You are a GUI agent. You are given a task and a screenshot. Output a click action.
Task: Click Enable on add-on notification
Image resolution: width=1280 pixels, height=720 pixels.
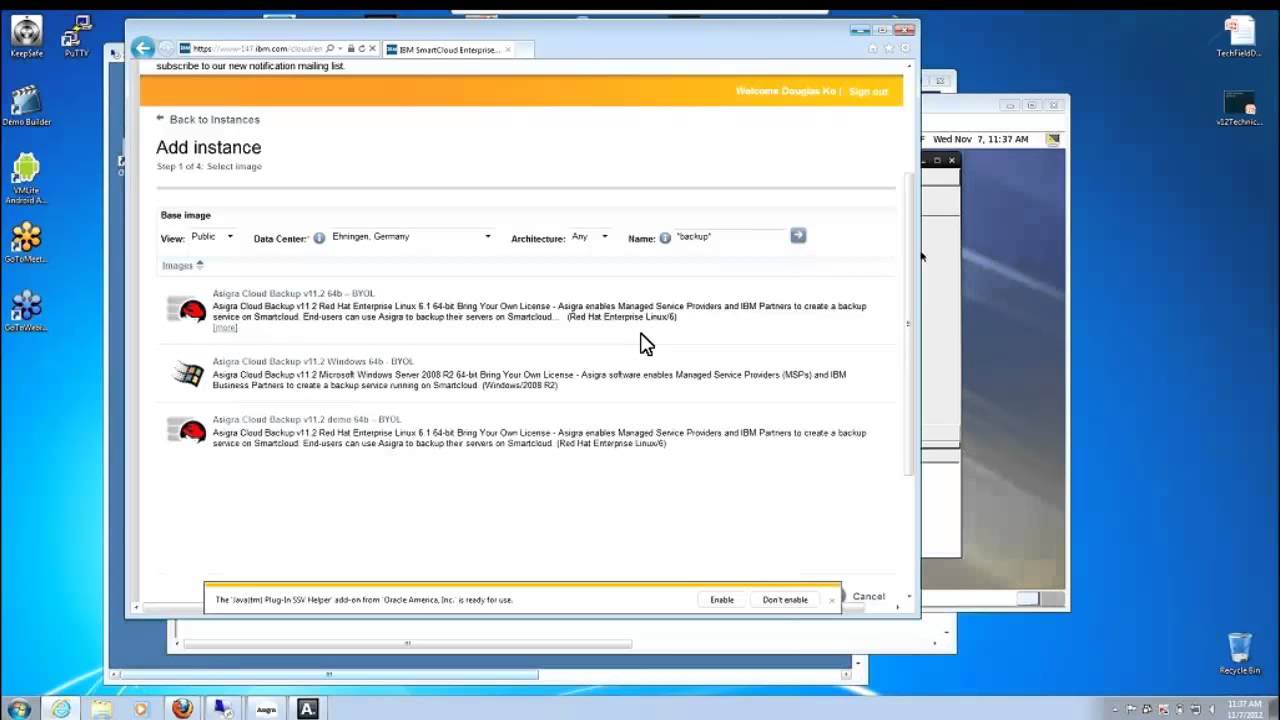click(x=722, y=600)
